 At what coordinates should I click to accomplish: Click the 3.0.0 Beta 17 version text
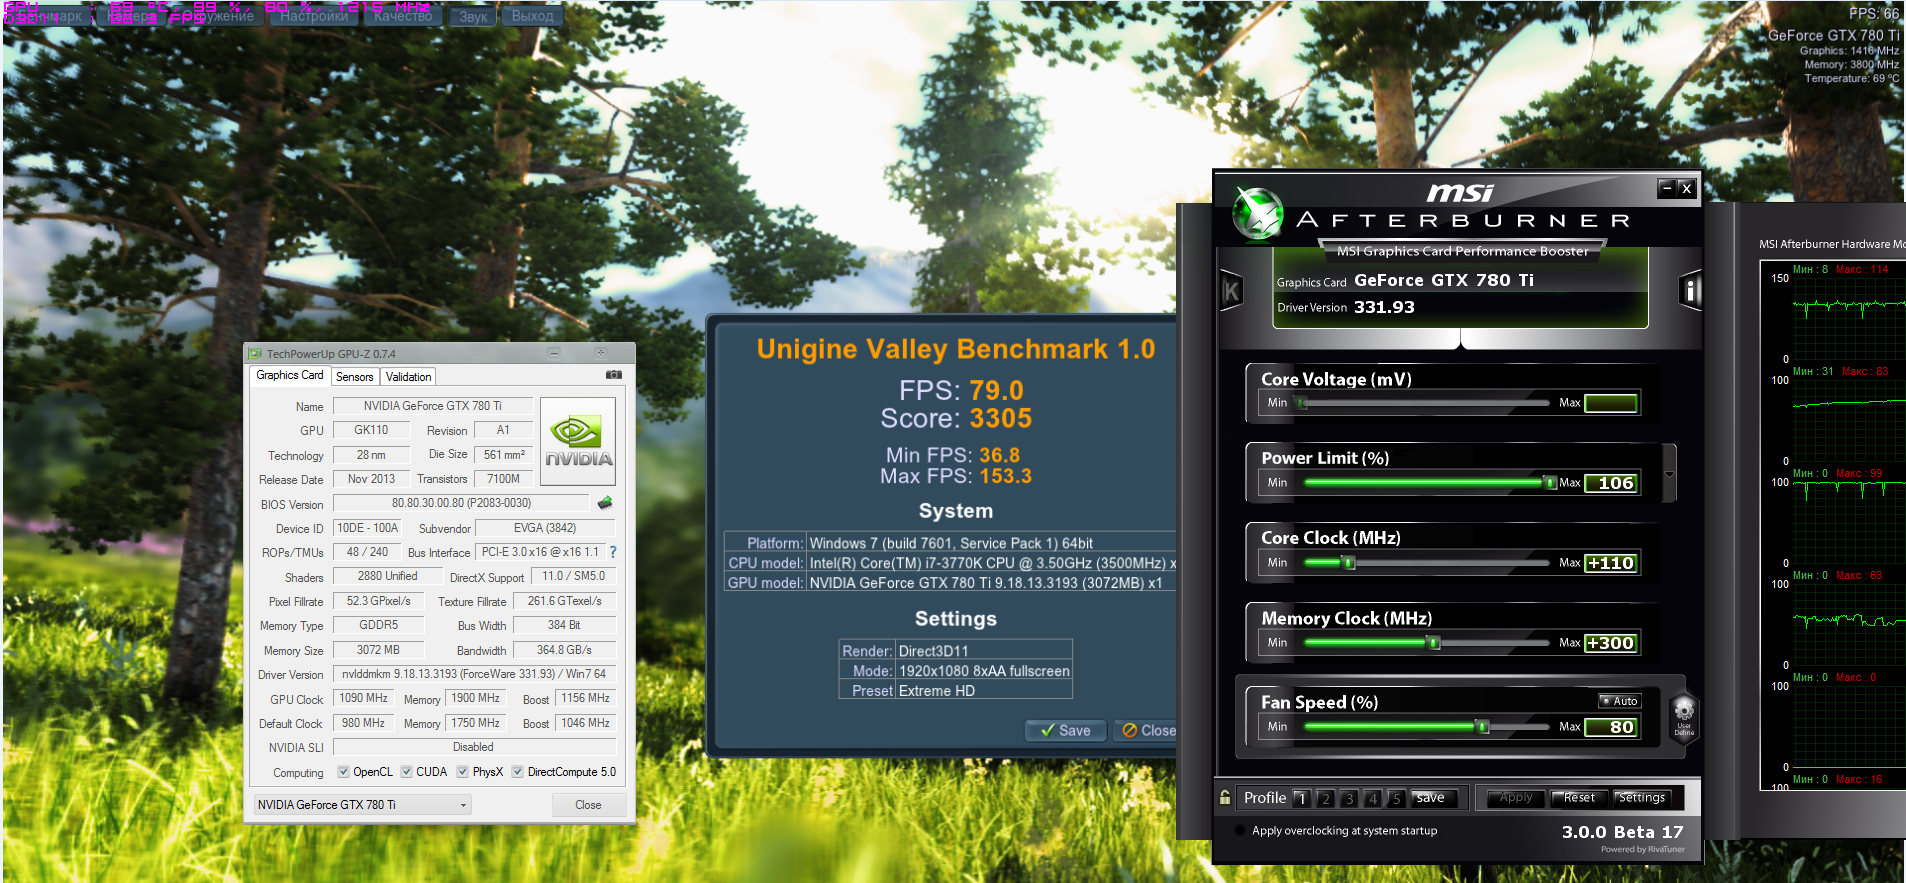[1622, 832]
